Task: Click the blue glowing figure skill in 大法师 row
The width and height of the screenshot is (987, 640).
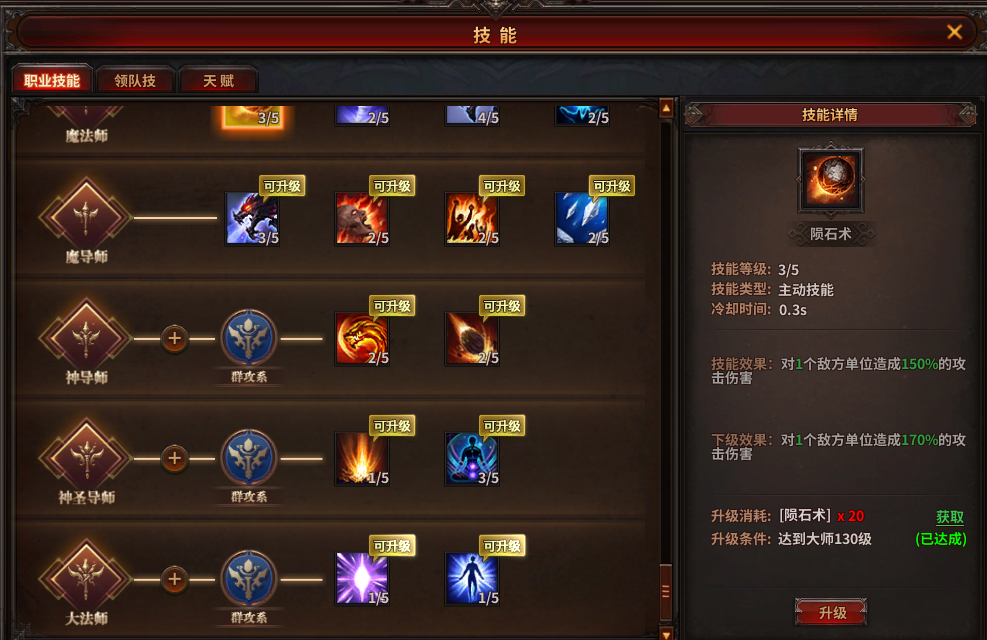Action: [472, 578]
